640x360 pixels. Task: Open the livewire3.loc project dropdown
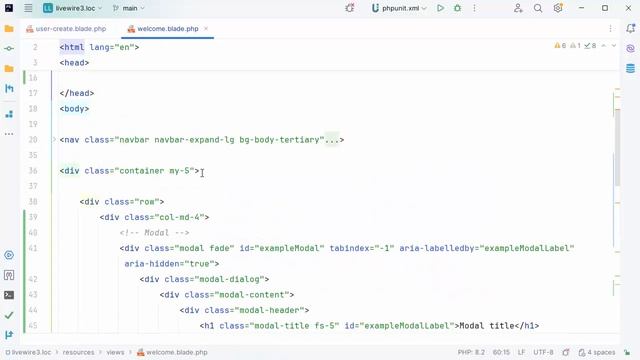click(x=73, y=8)
